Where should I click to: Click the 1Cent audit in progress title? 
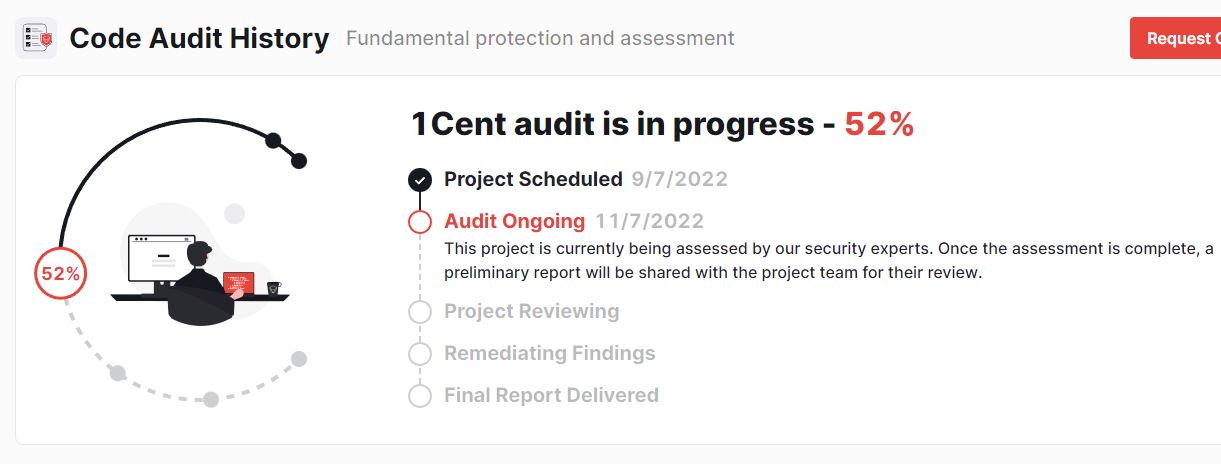[x=613, y=124]
